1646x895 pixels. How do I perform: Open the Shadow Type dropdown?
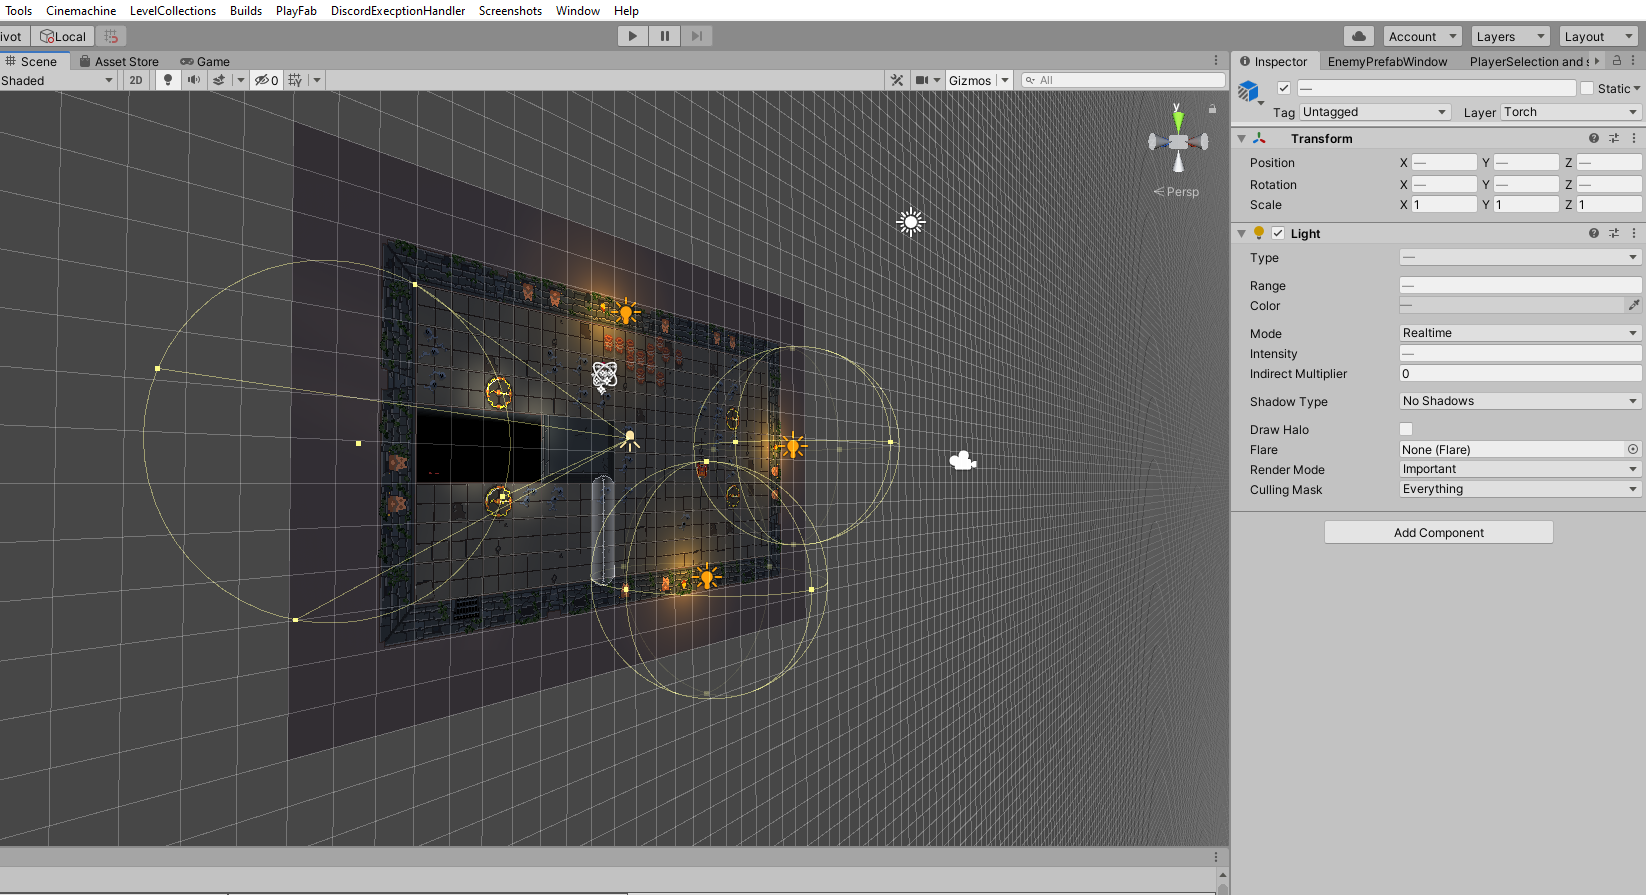[1520, 401]
